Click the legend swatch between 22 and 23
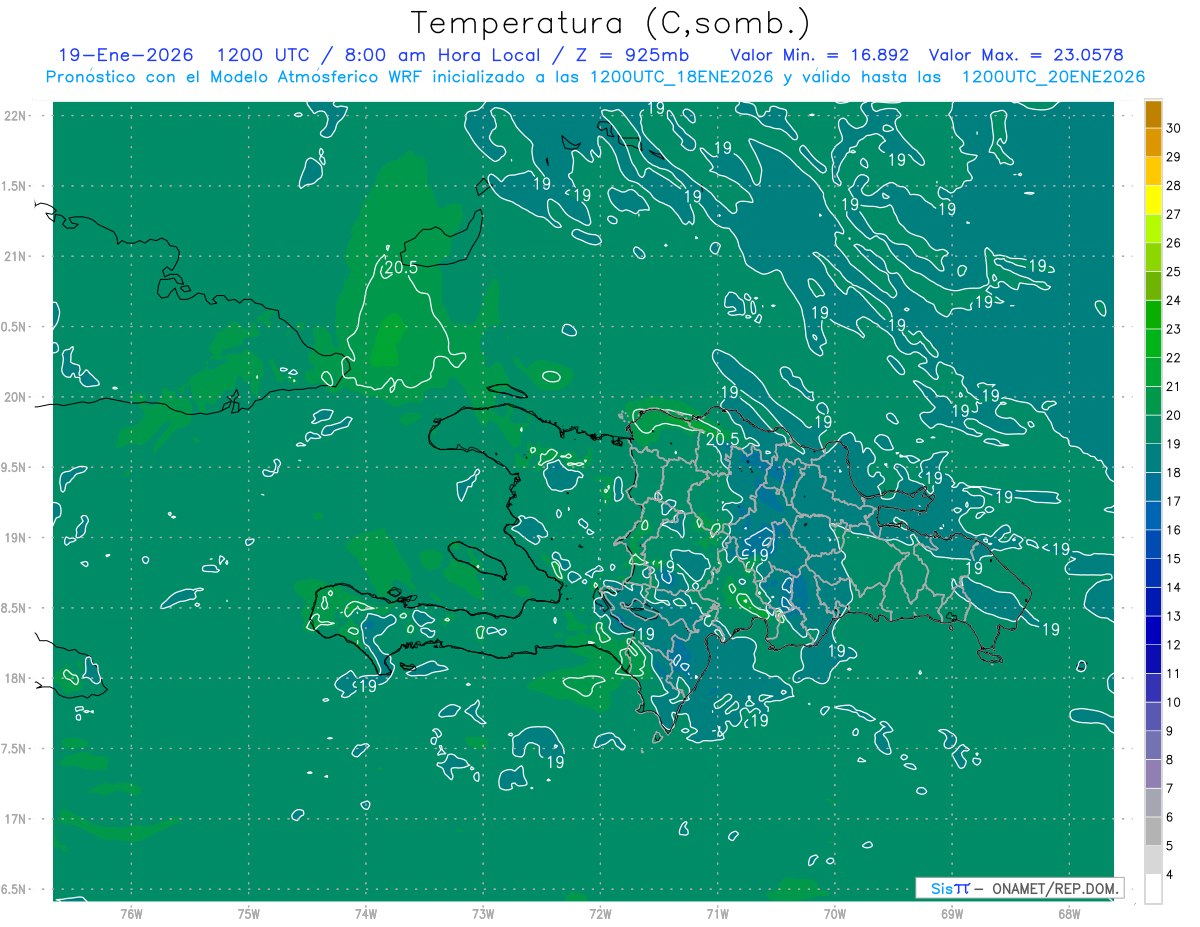 [x=1153, y=344]
